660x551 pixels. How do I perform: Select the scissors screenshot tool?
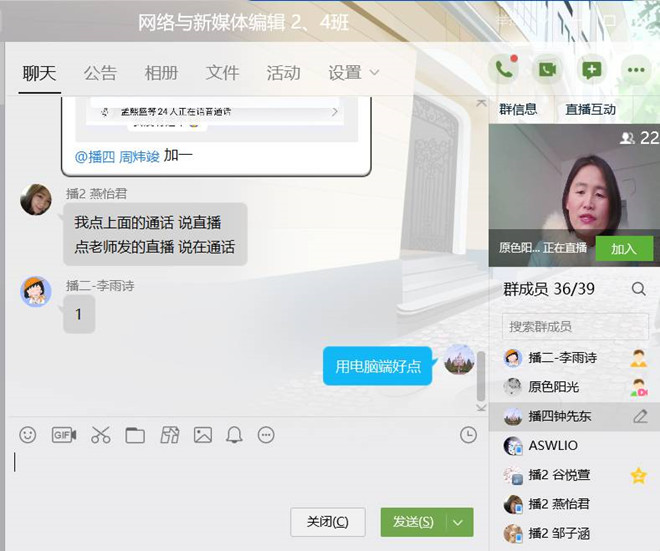pyautogui.click(x=100, y=435)
